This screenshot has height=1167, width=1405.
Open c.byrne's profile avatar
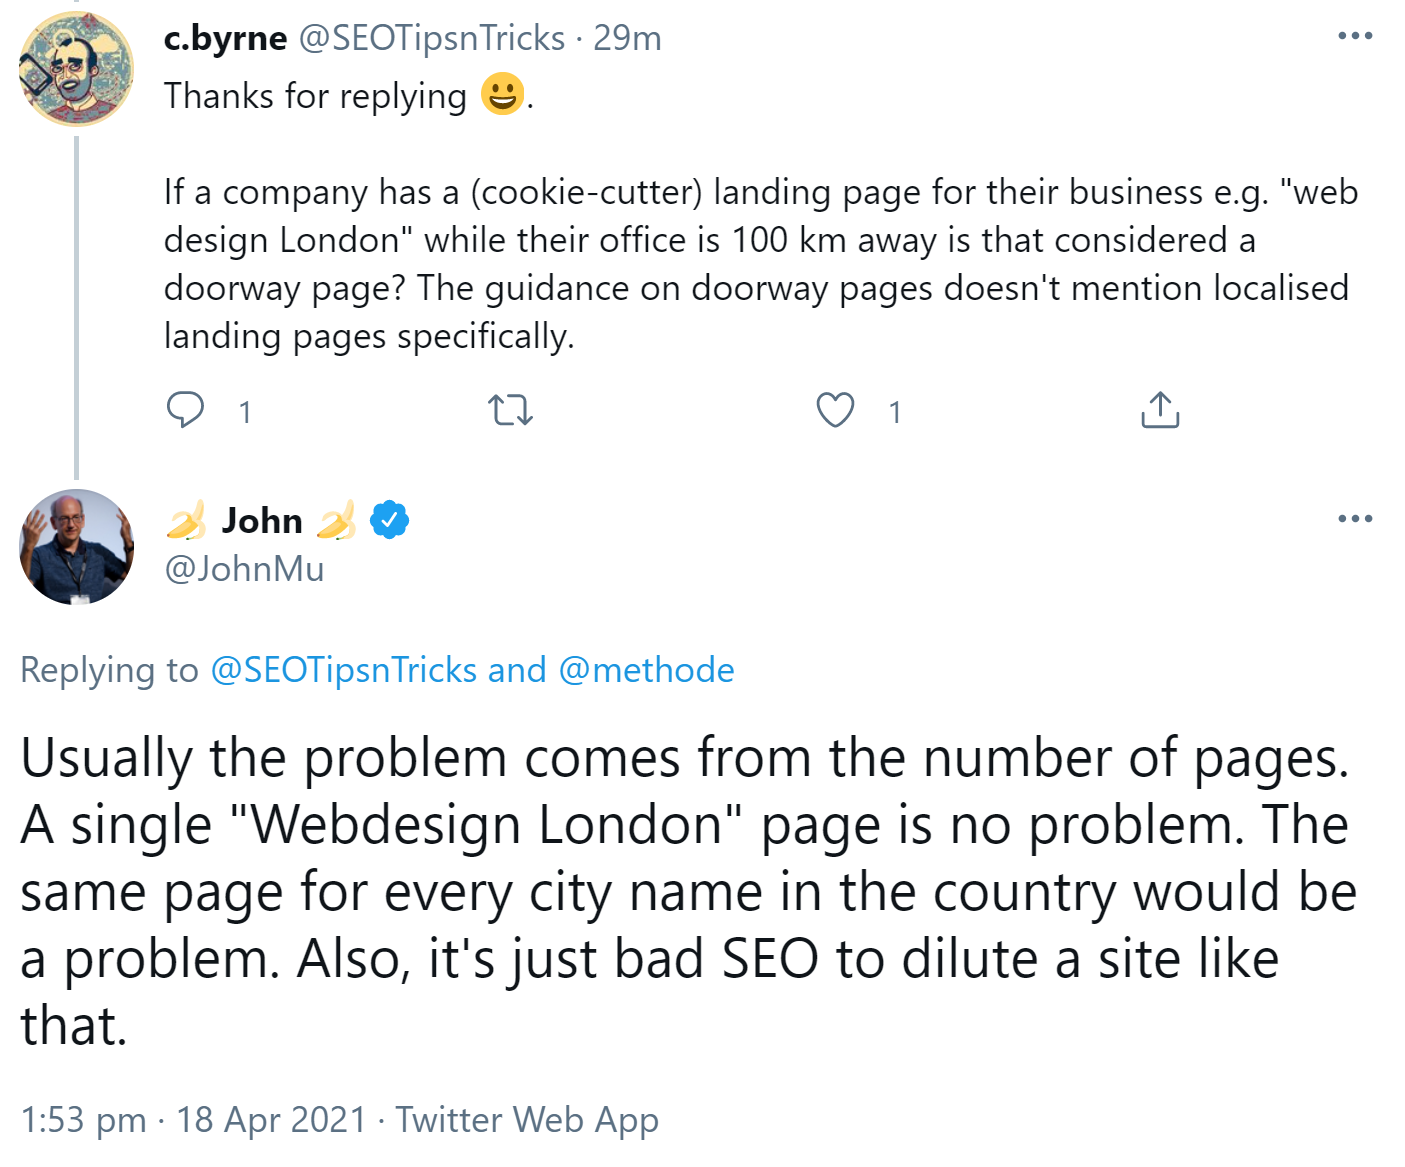[76, 69]
